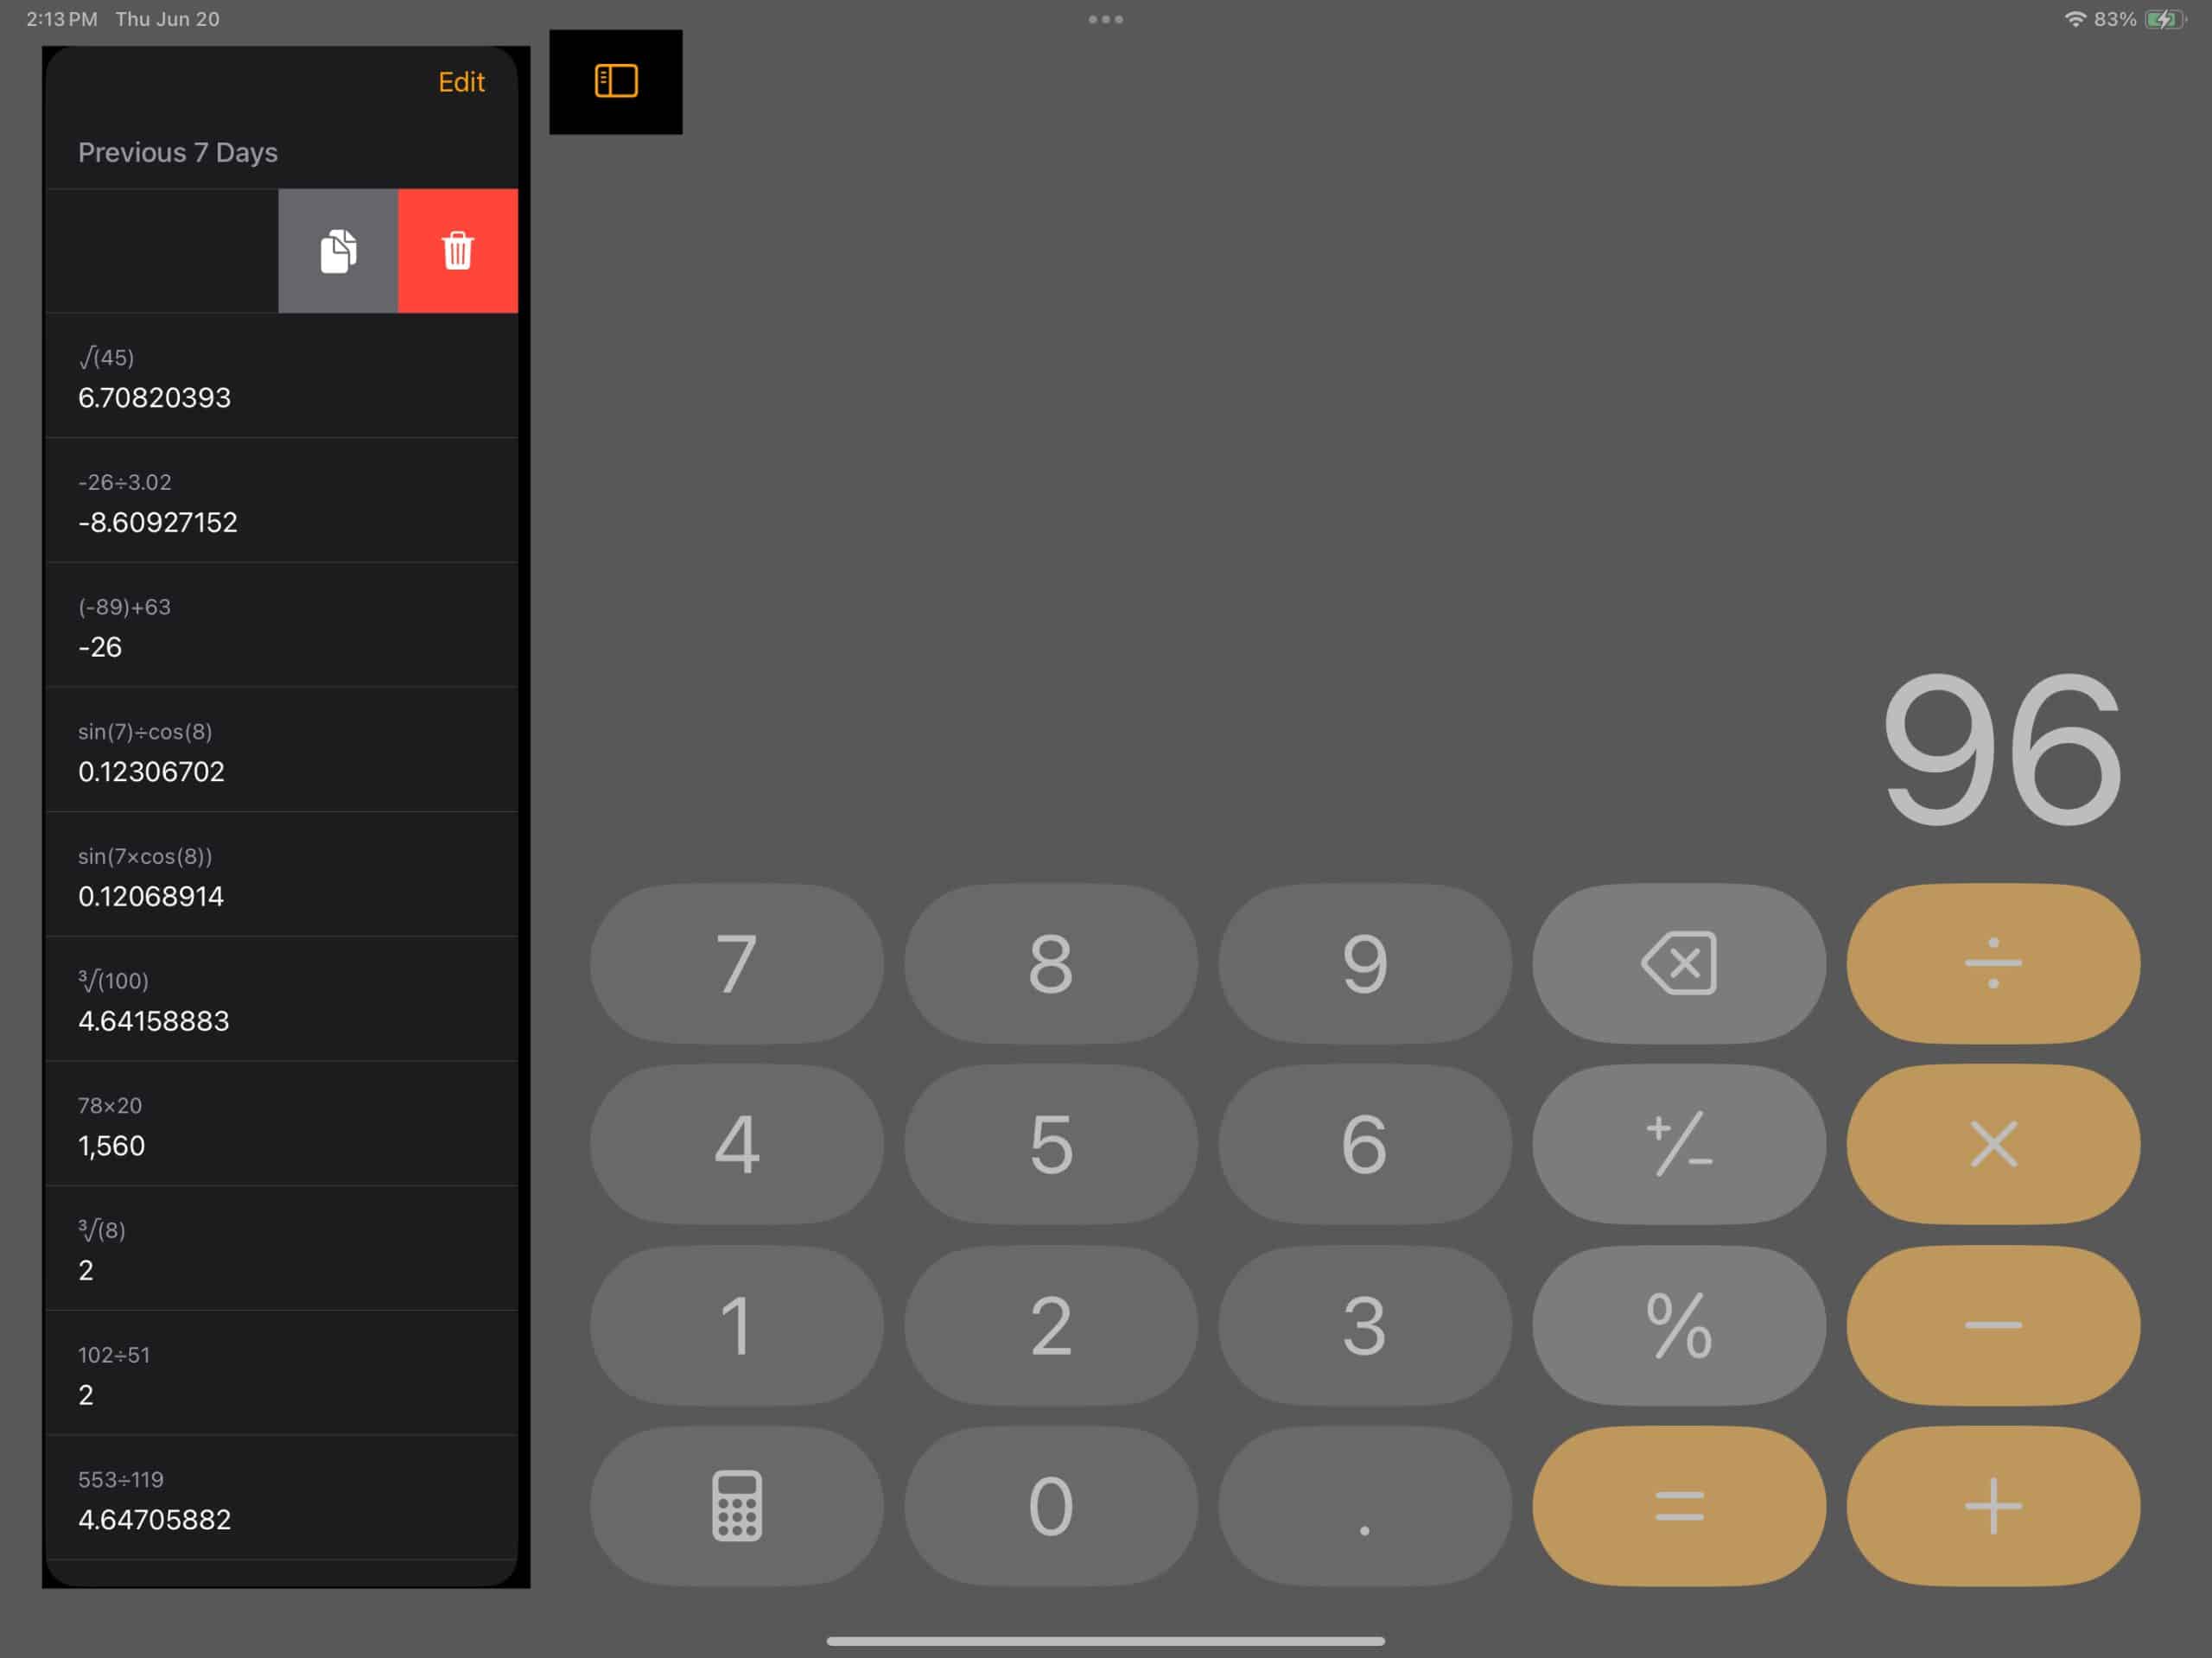The width and height of the screenshot is (2212, 1658).
Task: Click the calculator icon in numpad
Action: [734, 1505]
